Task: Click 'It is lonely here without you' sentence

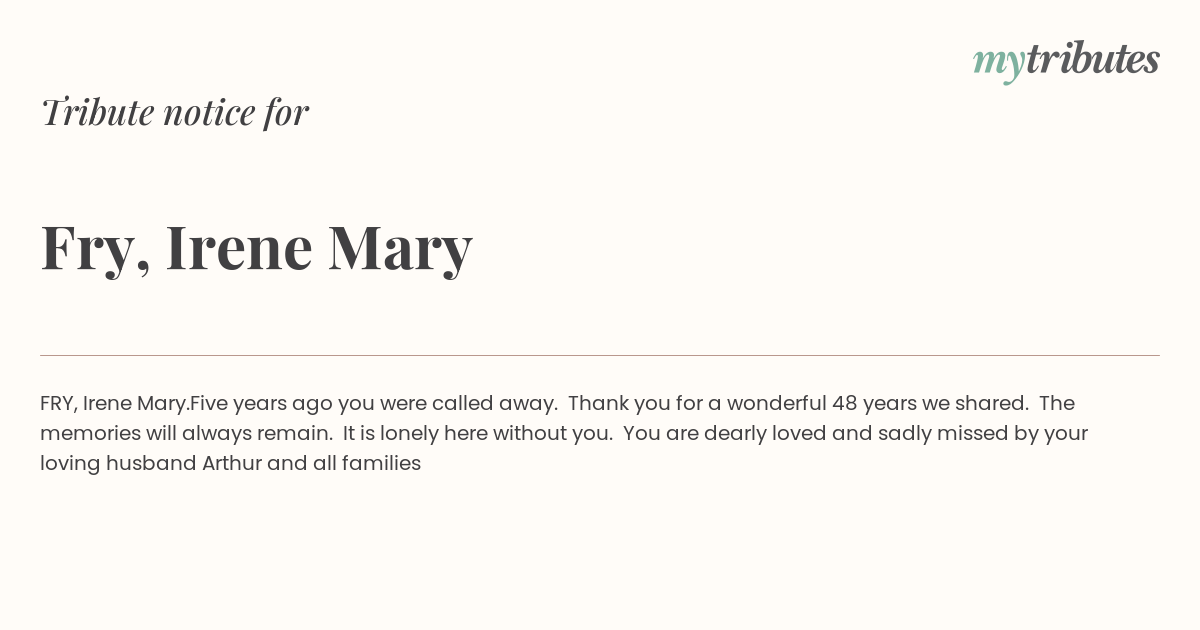Action: [478, 434]
